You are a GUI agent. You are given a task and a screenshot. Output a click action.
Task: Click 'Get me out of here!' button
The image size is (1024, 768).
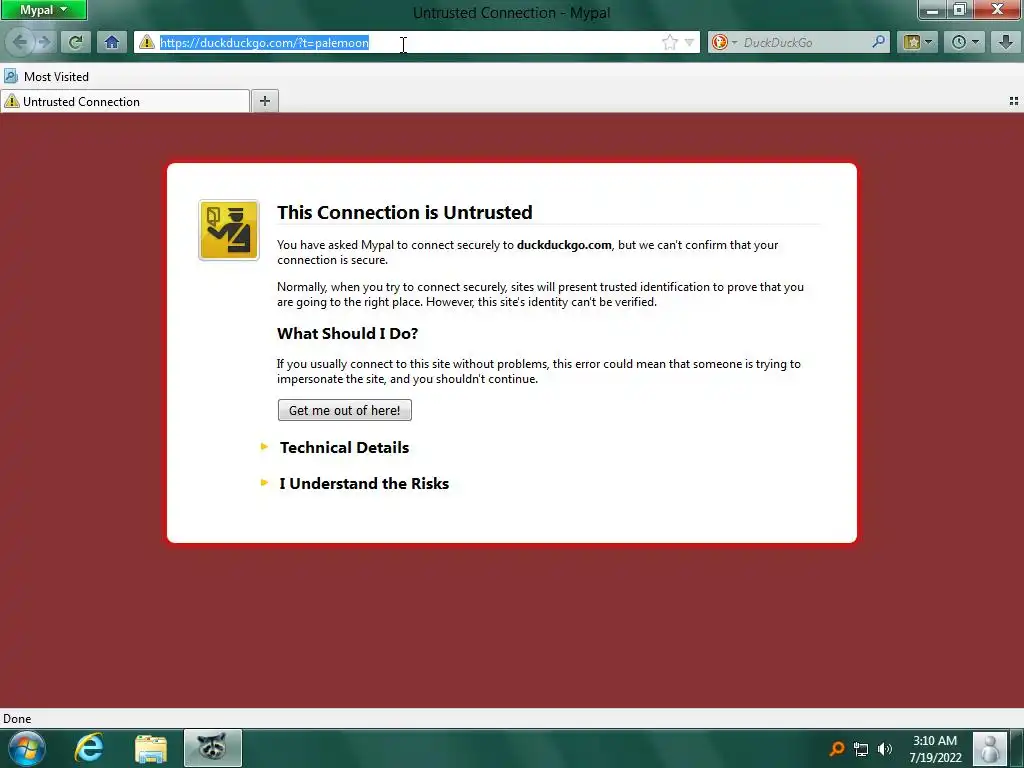point(345,410)
